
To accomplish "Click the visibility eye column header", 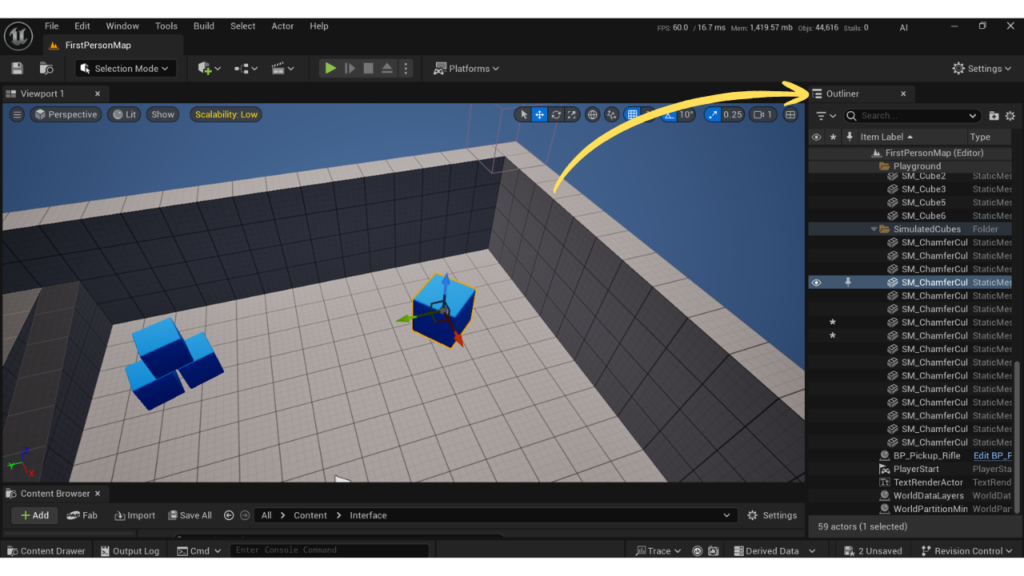I will pos(816,137).
